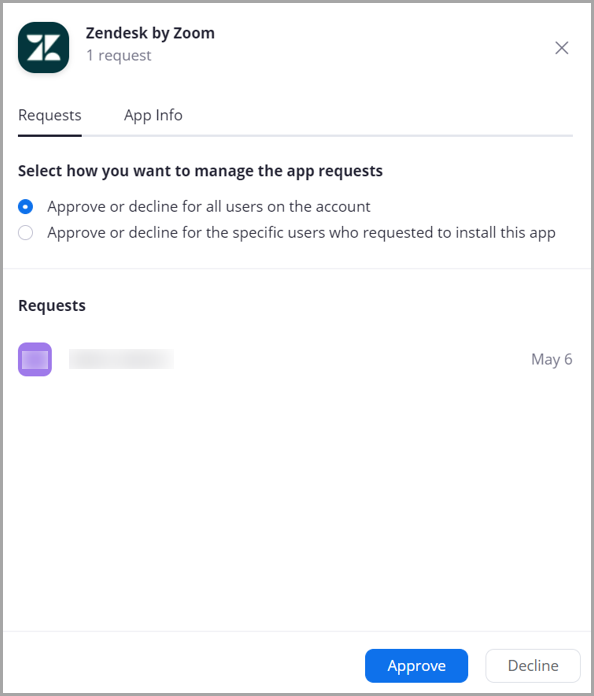Click the Zendesk app logo icon
The width and height of the screenshot is (594, 696).
click(x=44, y=47)
